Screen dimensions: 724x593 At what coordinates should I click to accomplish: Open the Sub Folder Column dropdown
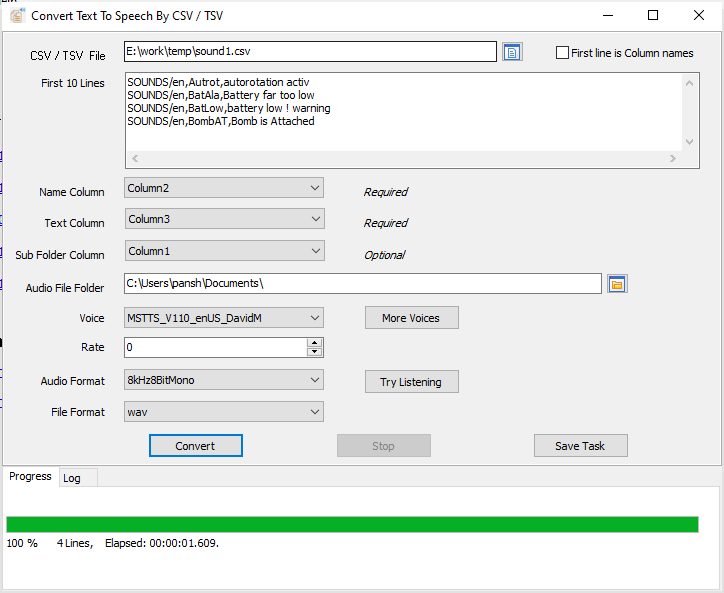(224, 251)
